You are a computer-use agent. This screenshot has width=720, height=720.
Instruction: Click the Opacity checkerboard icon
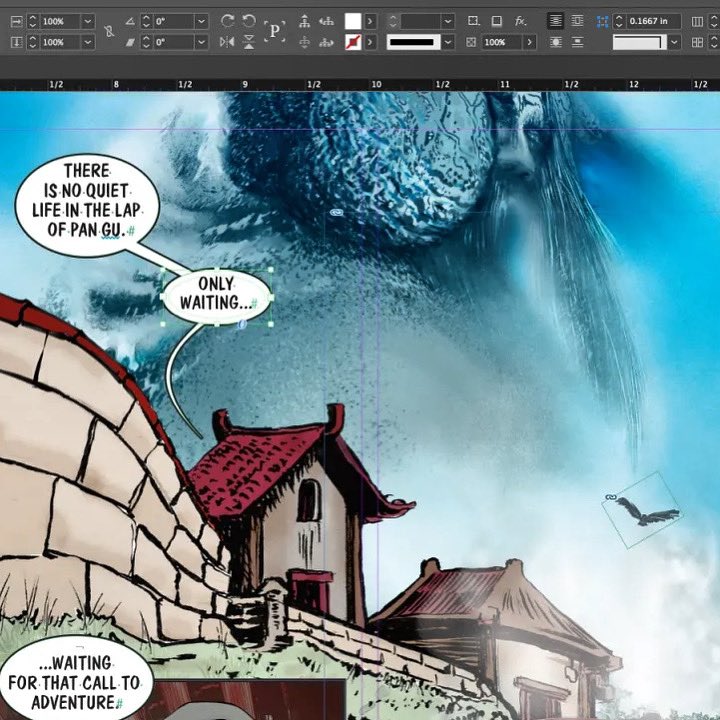471,42
